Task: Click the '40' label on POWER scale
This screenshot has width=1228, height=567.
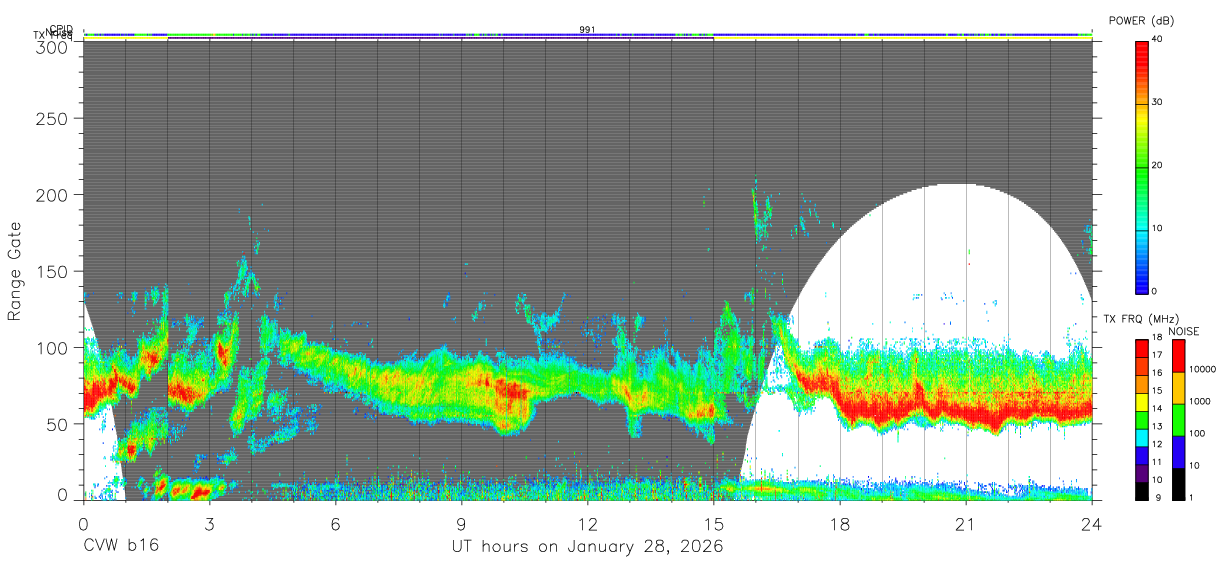Action: 1159,39
